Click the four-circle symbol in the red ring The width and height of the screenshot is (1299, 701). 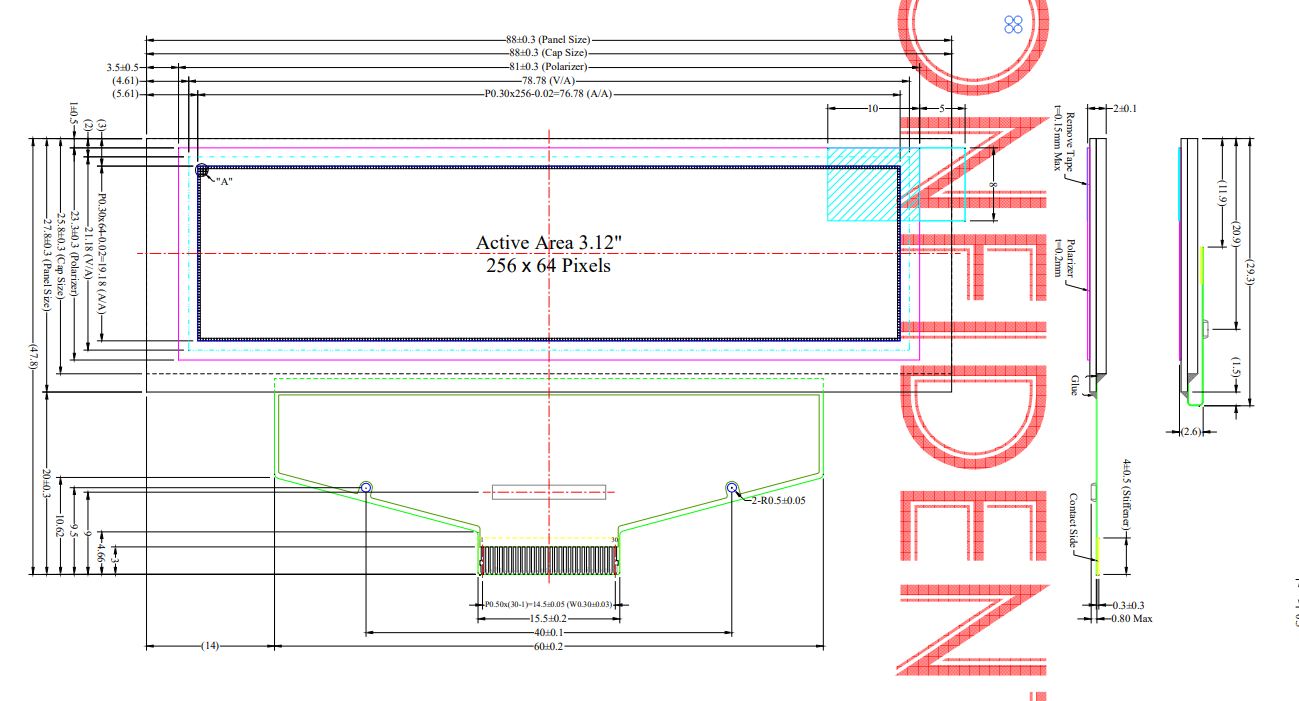1012,24
